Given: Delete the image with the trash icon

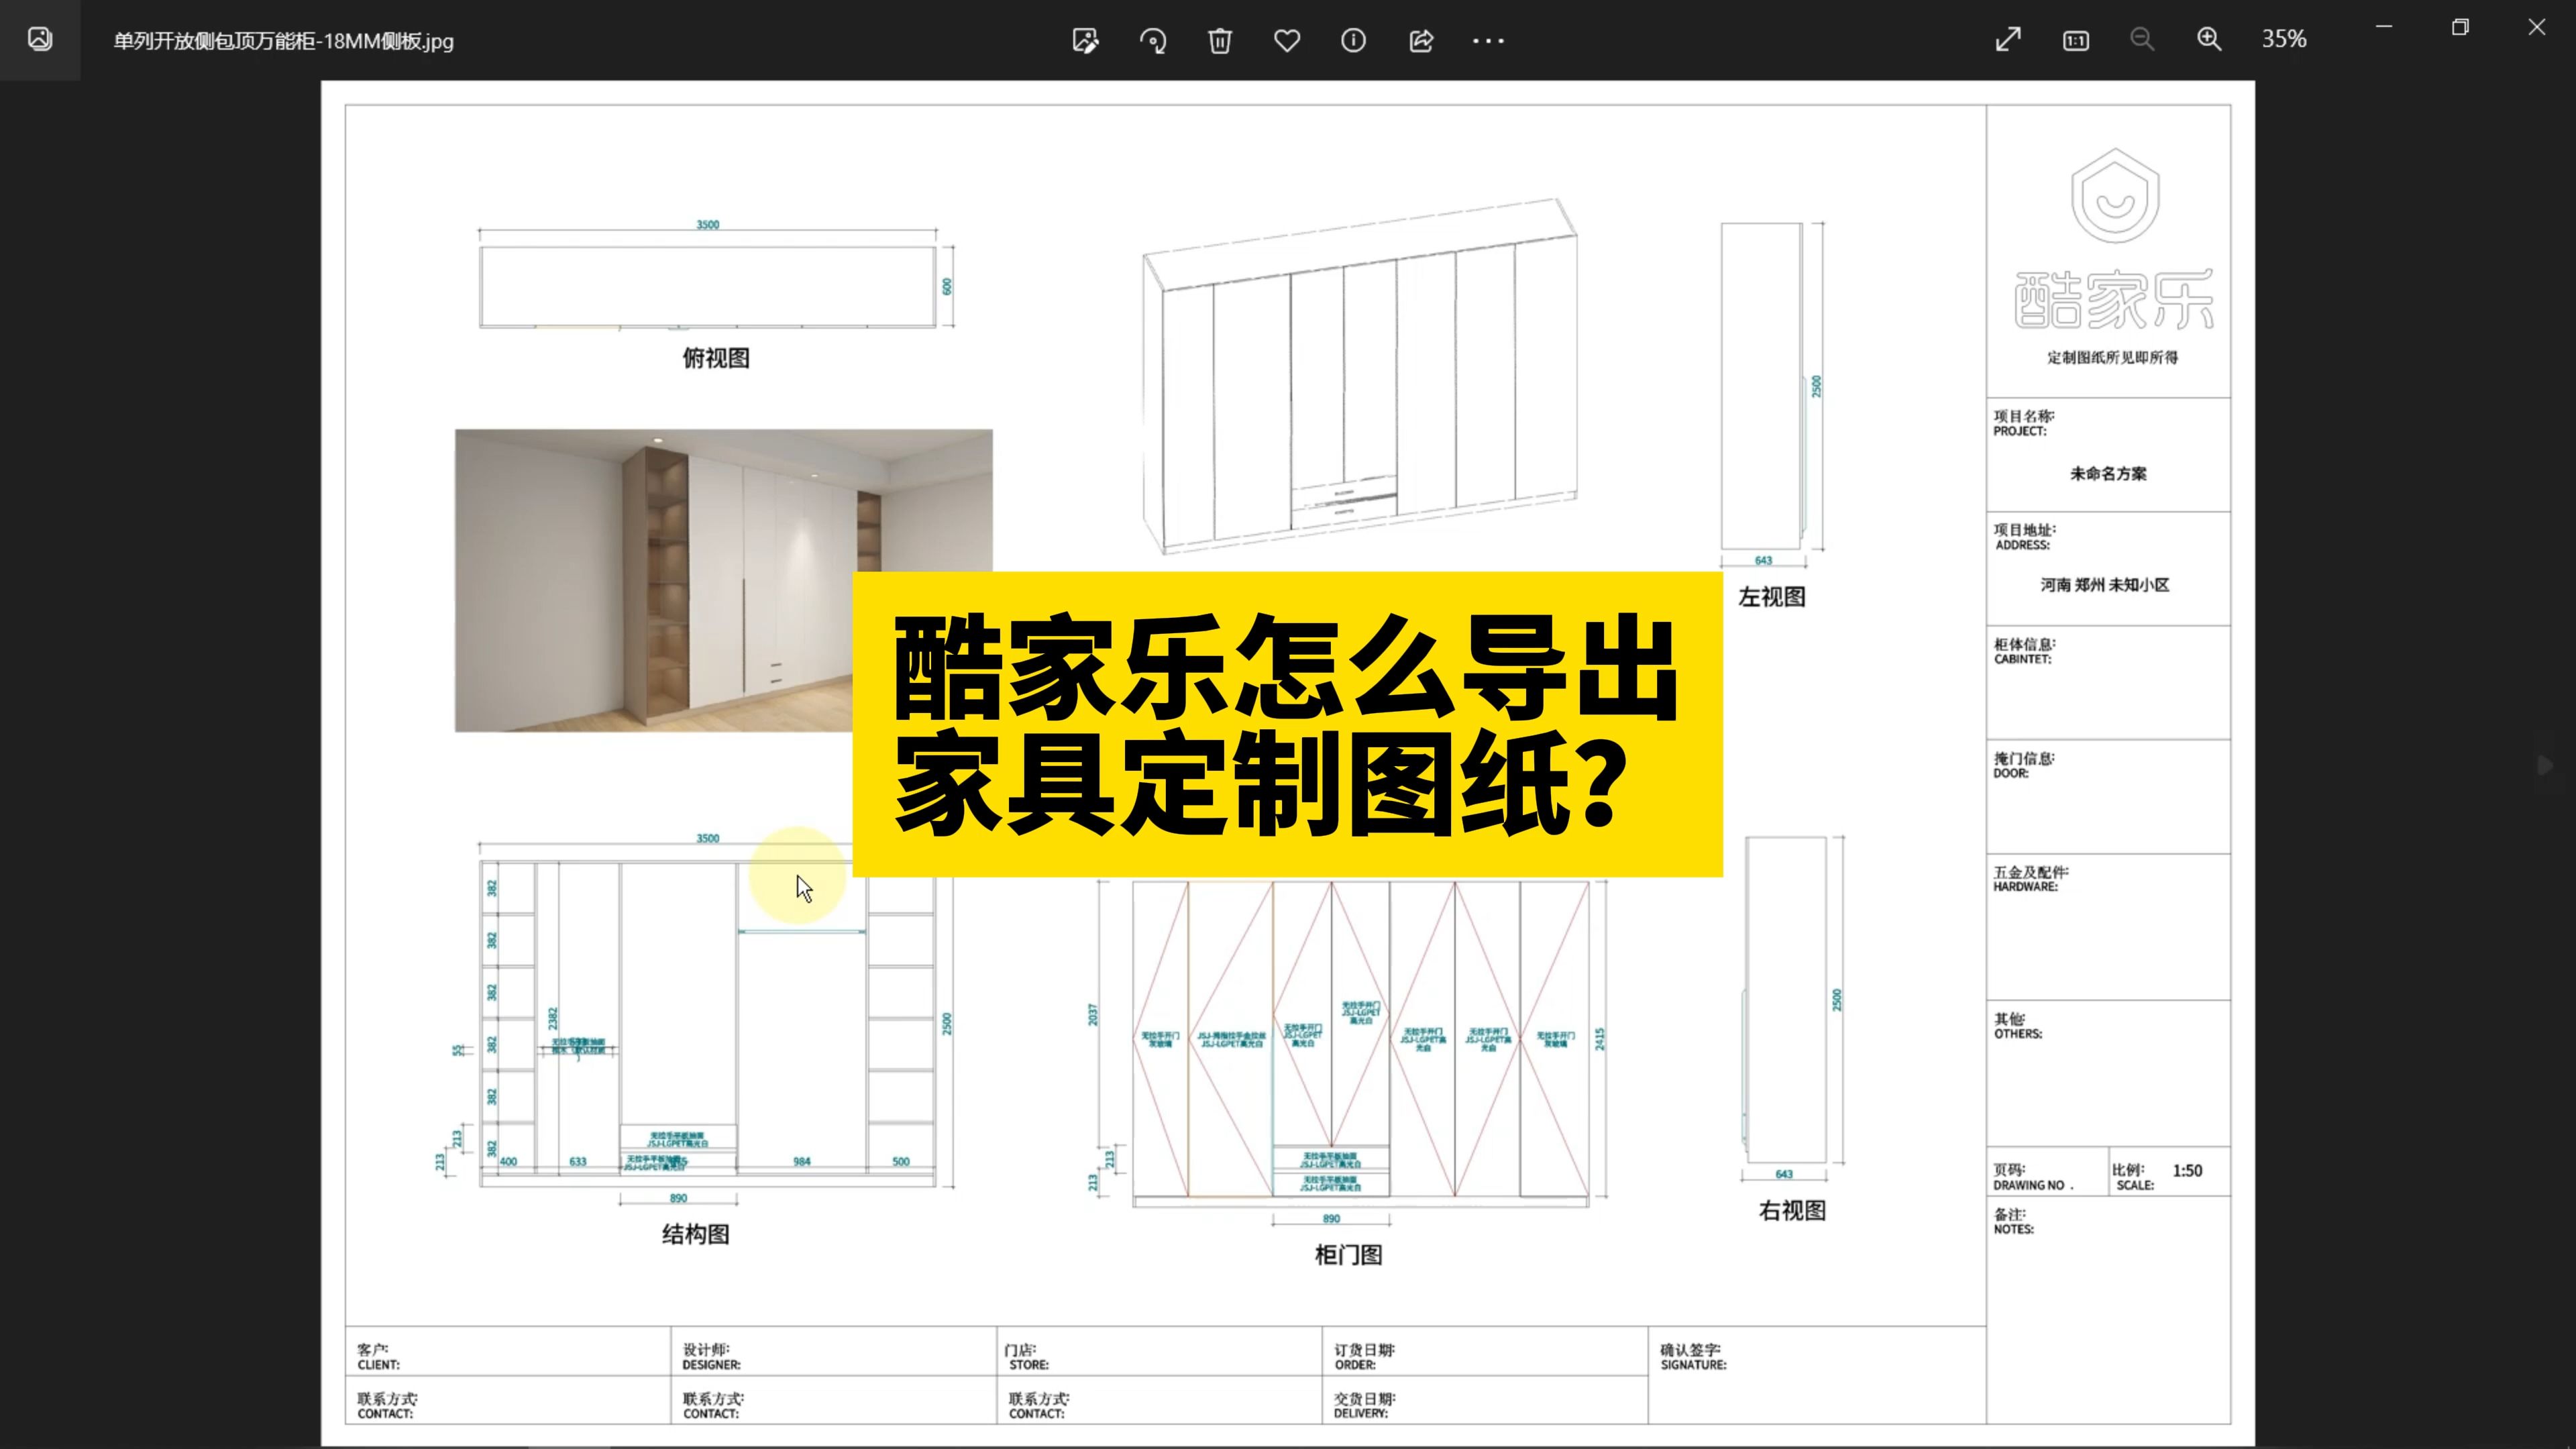Looking at the screenshot, I should [x=1220, y=40].
